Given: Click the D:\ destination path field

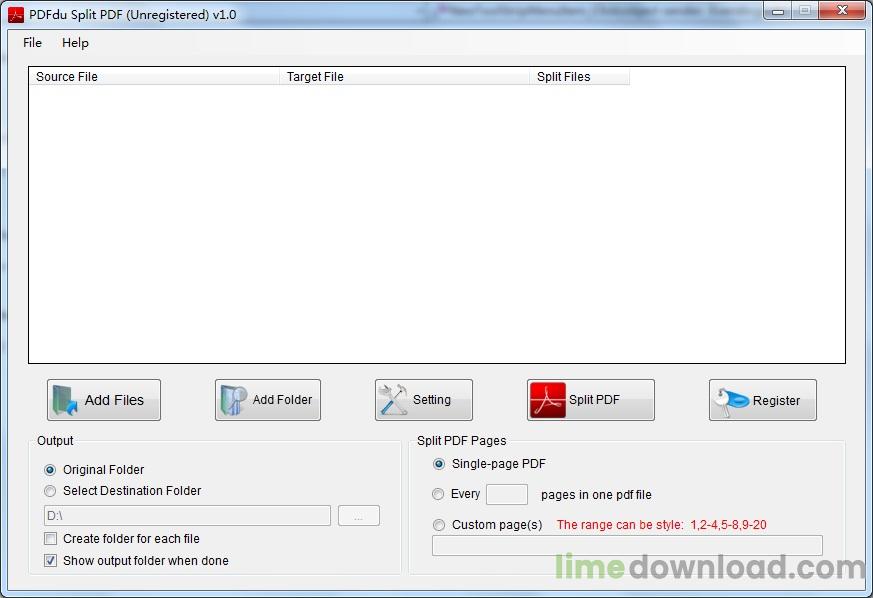Looking at the screenshot, I should 187,516.
